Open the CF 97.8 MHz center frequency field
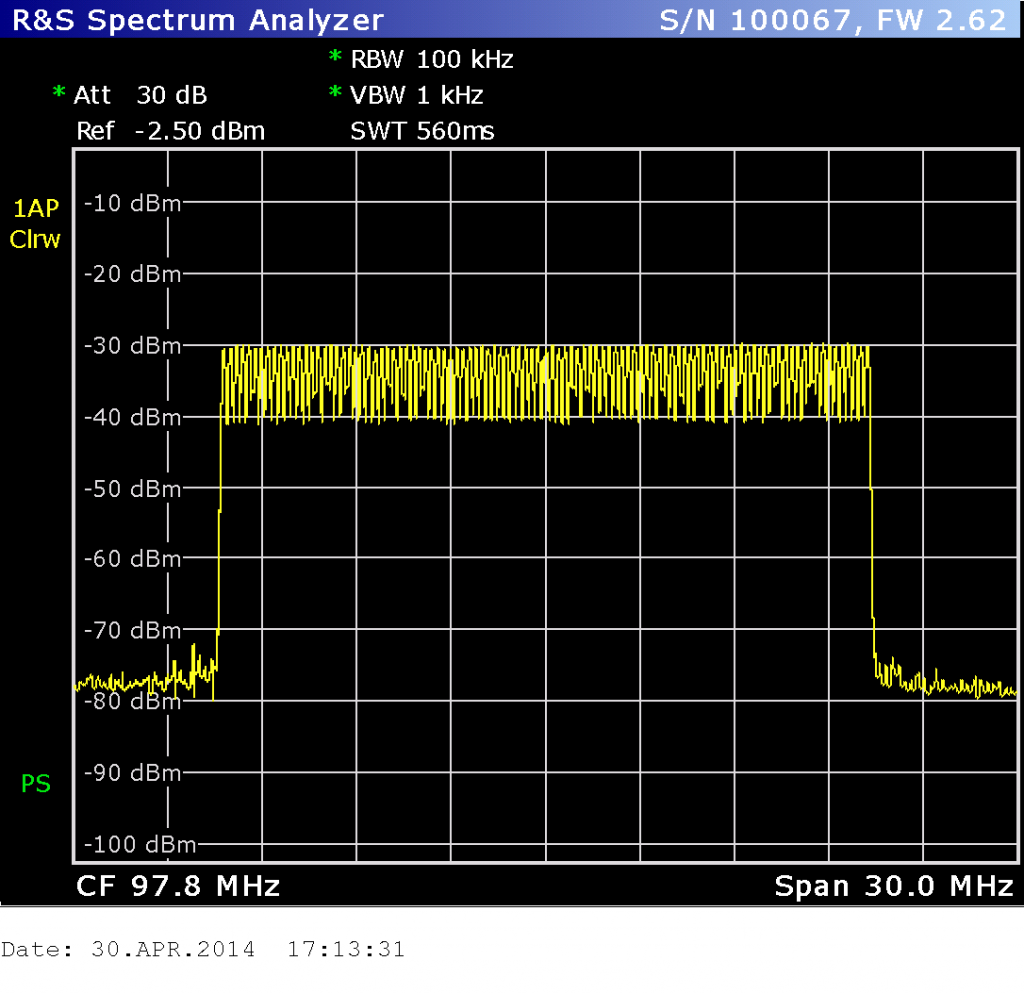Image resolution: width=1024 pixels, height=994 pixels. coord(177,885)
